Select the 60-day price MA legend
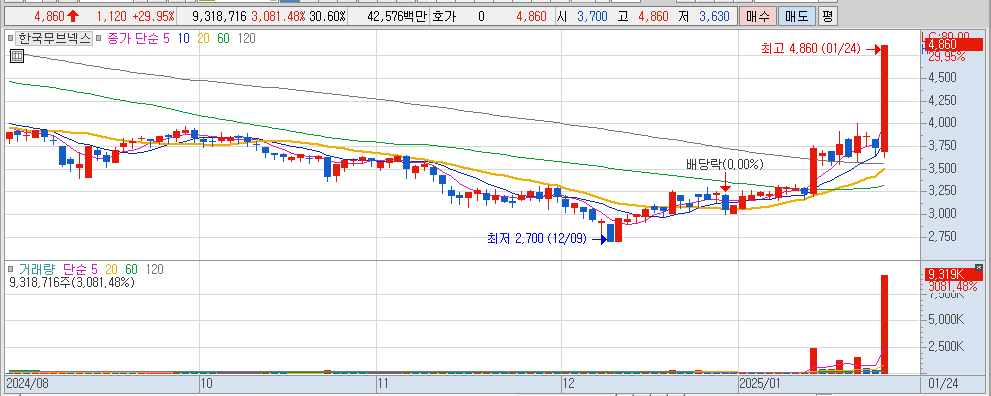The image size is (991, 396). 223,39
